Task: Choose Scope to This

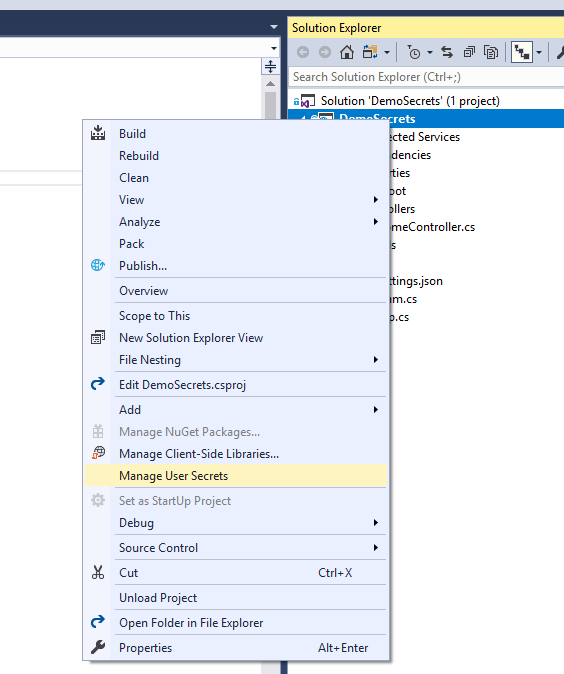Action: pyautogui.click(x=154, y=316)
